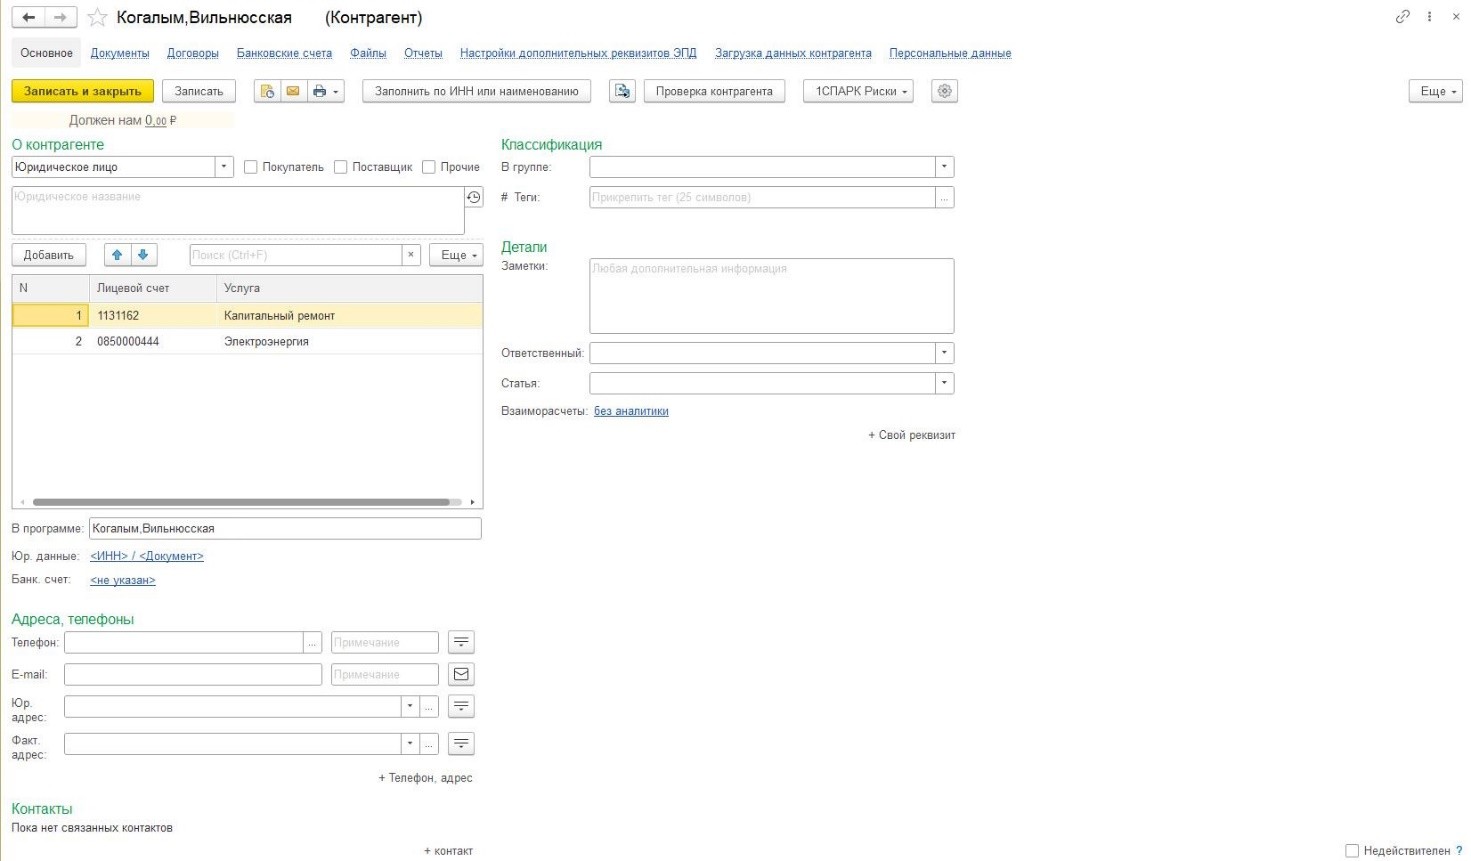1471x861 pixels.
Task: Click the gear settings icon in toolbar
Action: pyautogui.click(x=944, y=91)
